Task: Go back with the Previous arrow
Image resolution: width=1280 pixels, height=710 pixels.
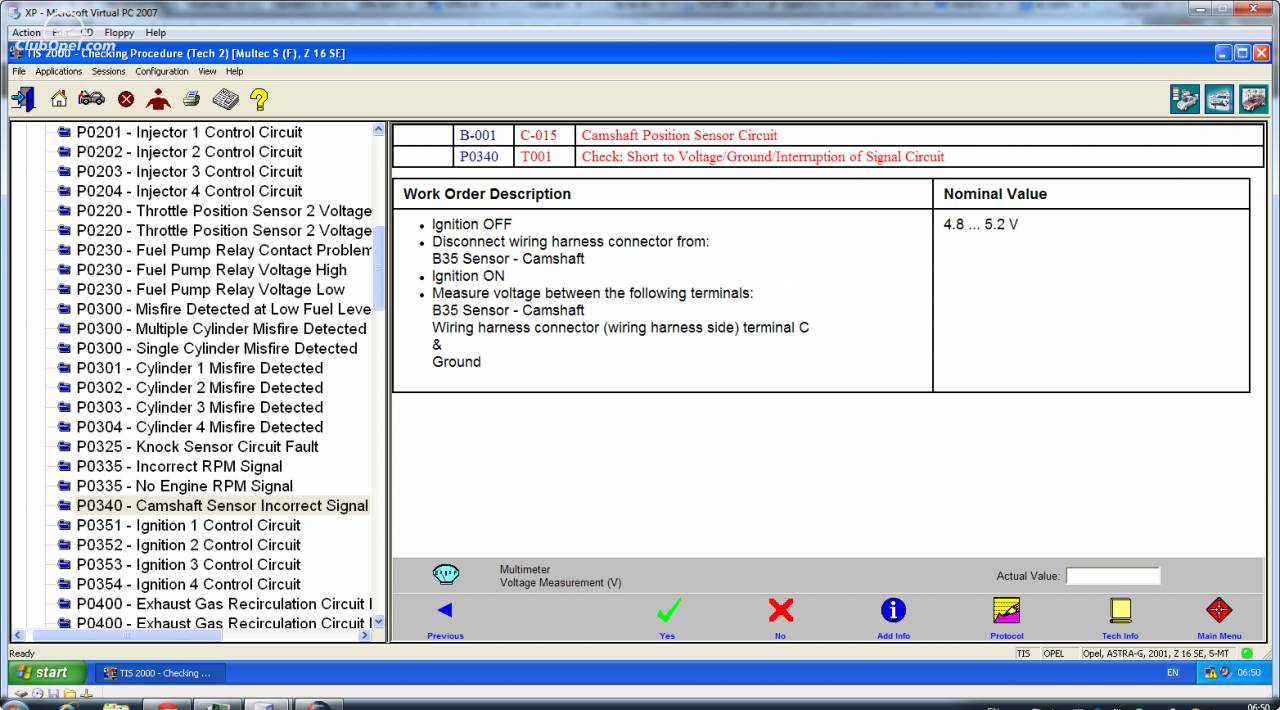Action: click(445, 610)
